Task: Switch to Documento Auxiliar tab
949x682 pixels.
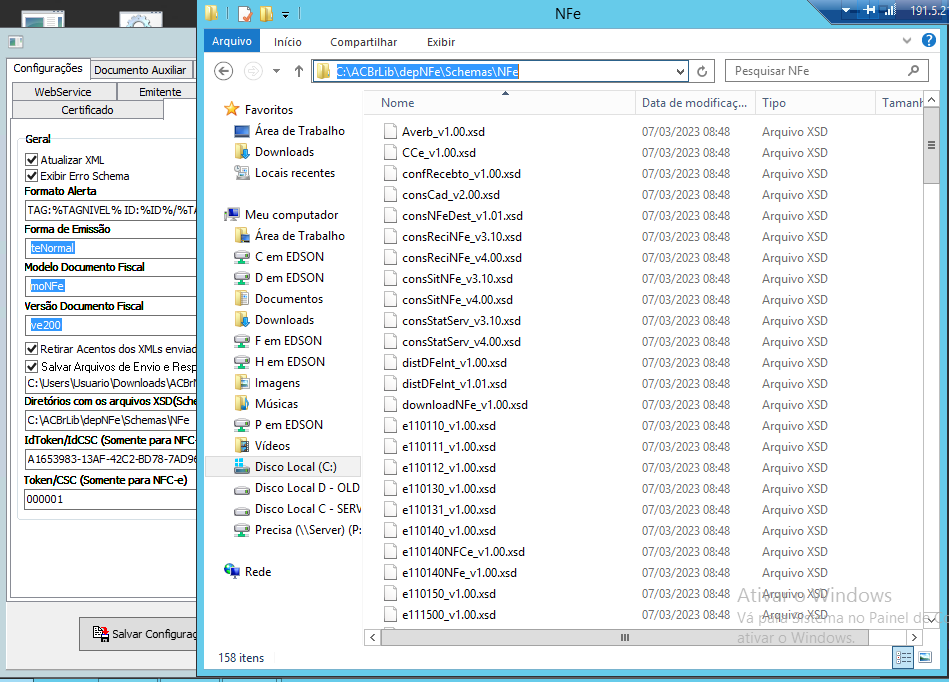Action: [140, 70]
